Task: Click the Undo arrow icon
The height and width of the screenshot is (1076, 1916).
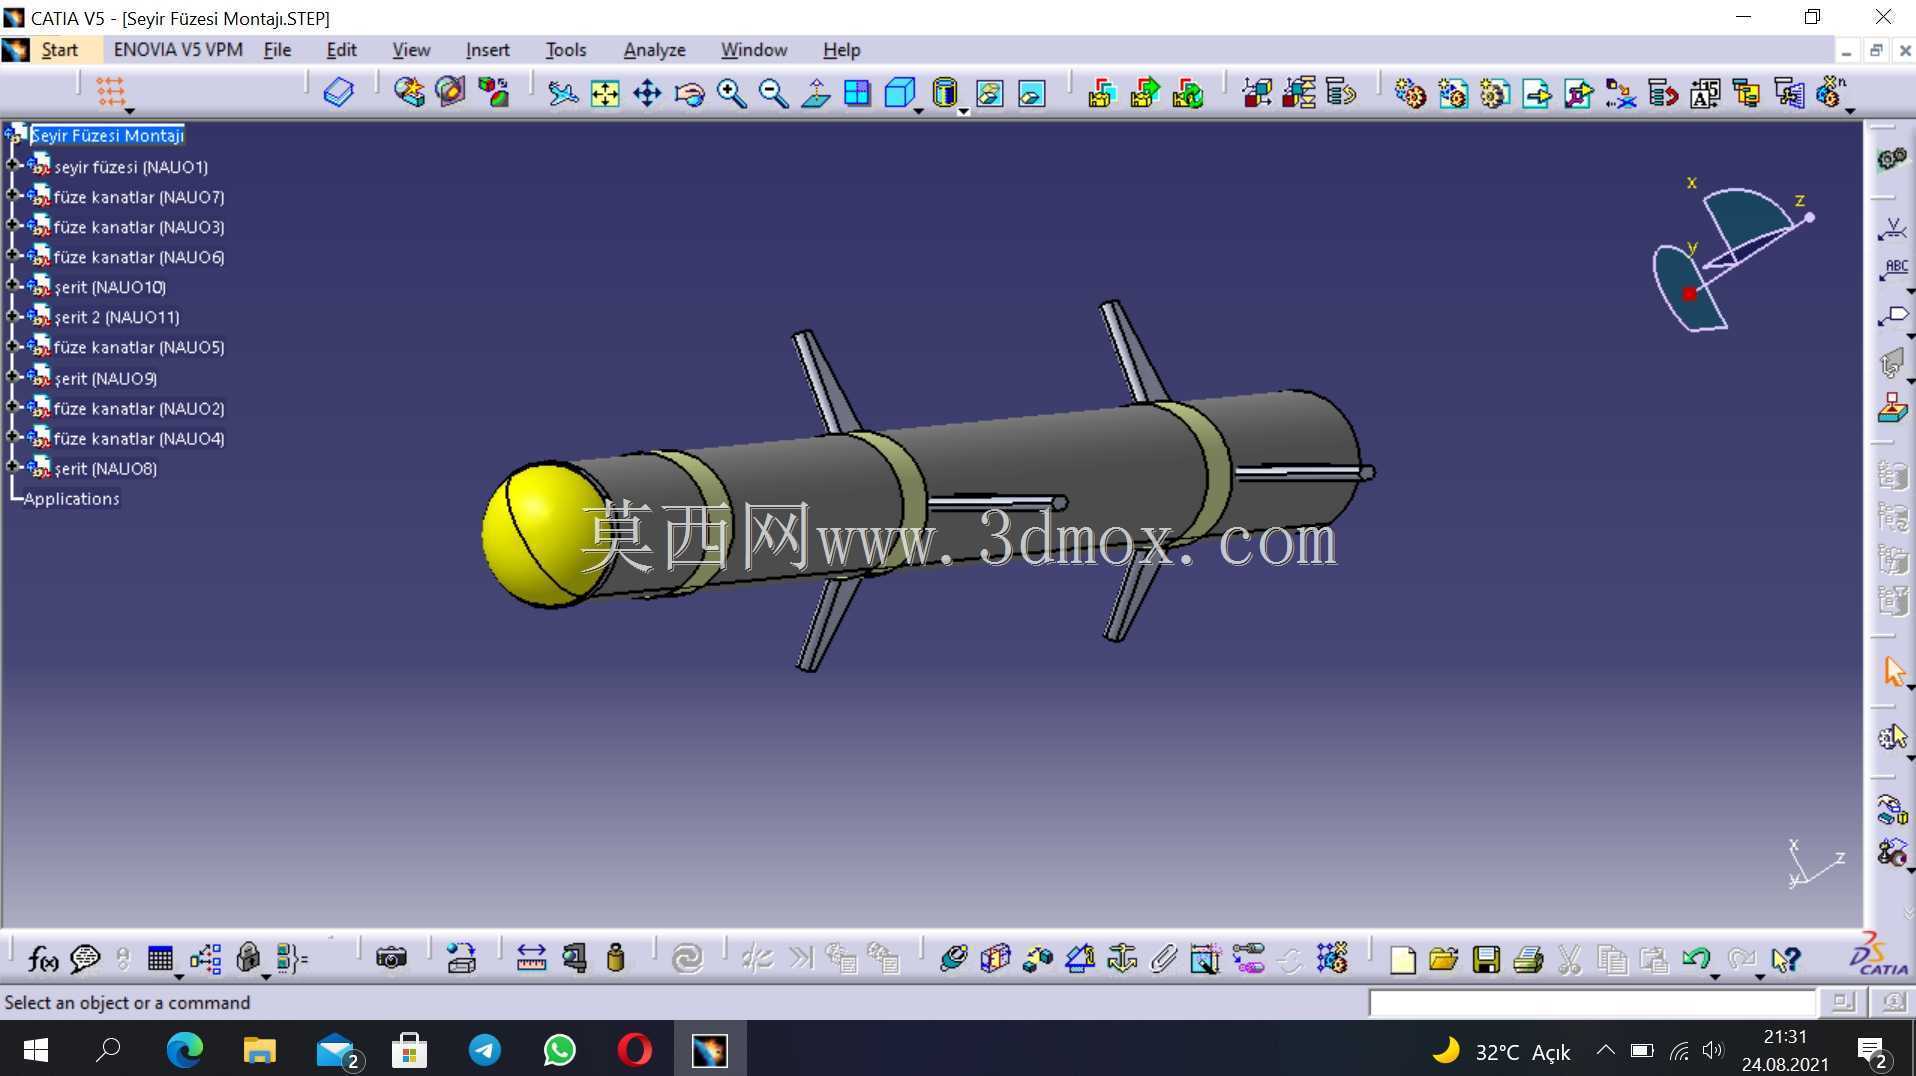Action: tap(1696, 960)
